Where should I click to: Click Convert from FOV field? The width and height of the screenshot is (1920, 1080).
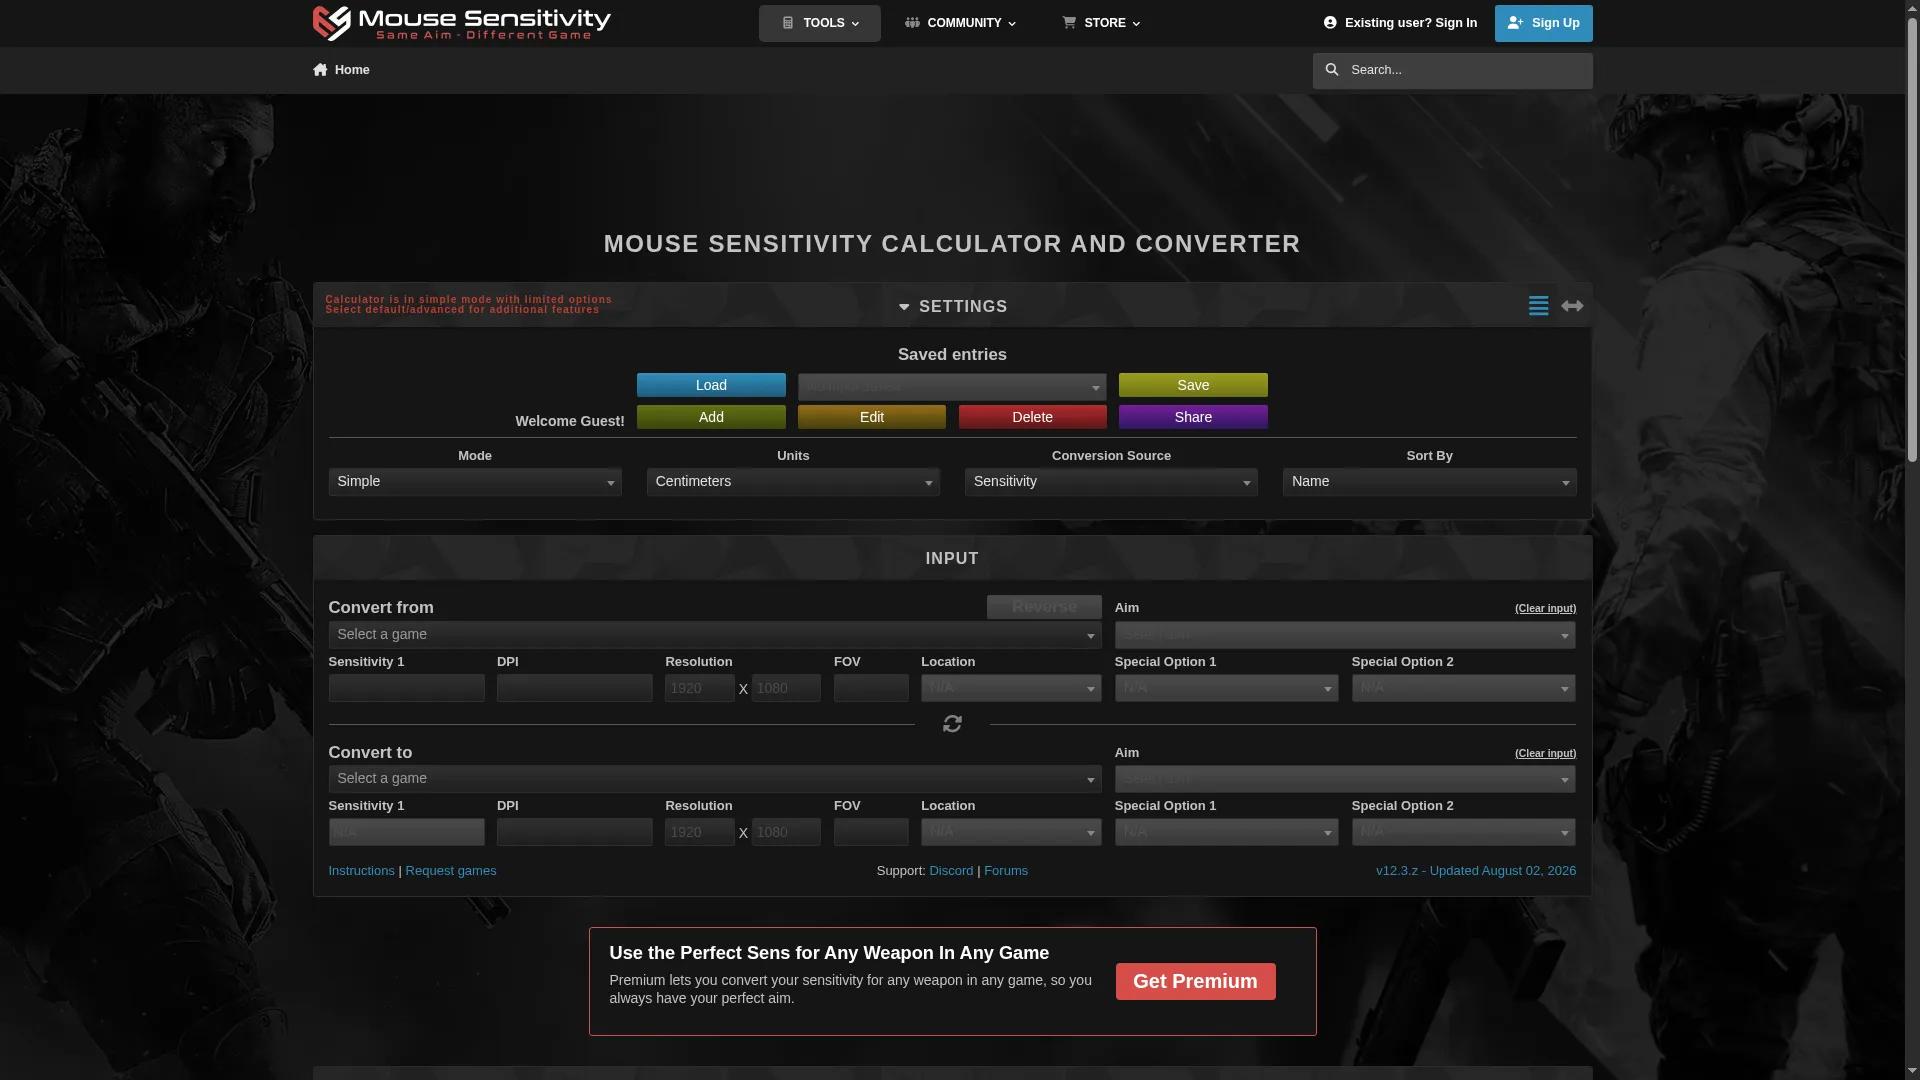point(871,688)
